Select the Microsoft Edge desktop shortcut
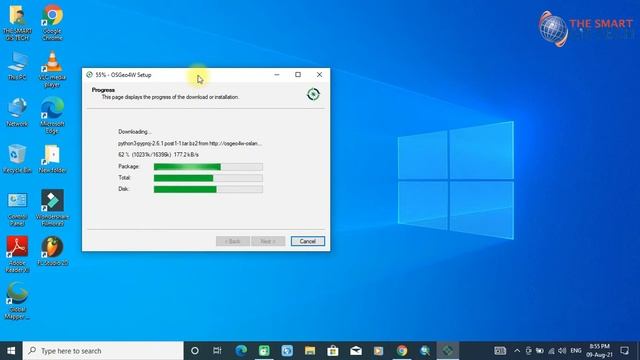The height and width of the screenshot is (360, 640). [x=52, y=116]
